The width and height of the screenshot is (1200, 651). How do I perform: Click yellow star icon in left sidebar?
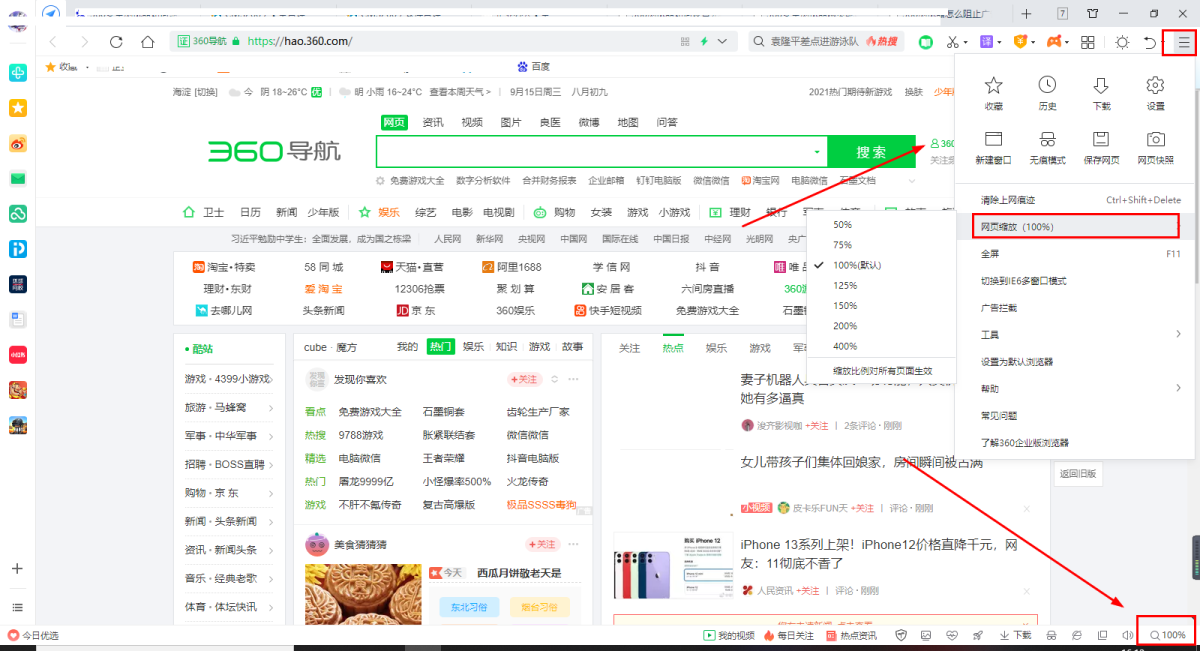[x=18, y=108]
